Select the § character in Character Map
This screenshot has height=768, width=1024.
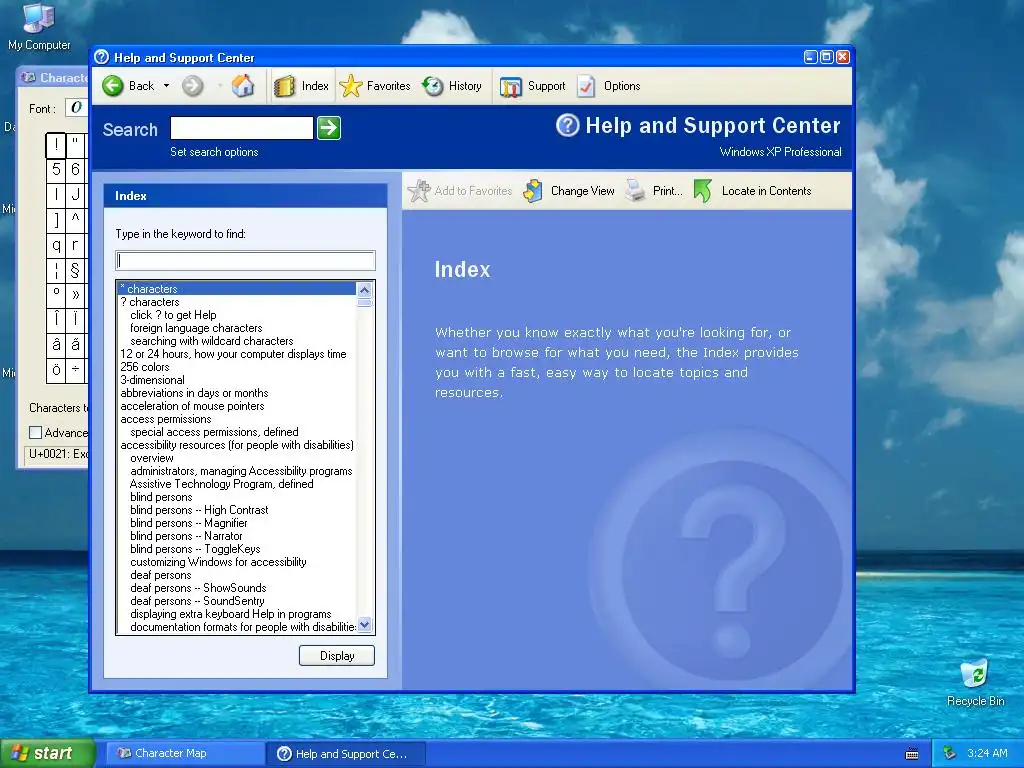[75, 270]
